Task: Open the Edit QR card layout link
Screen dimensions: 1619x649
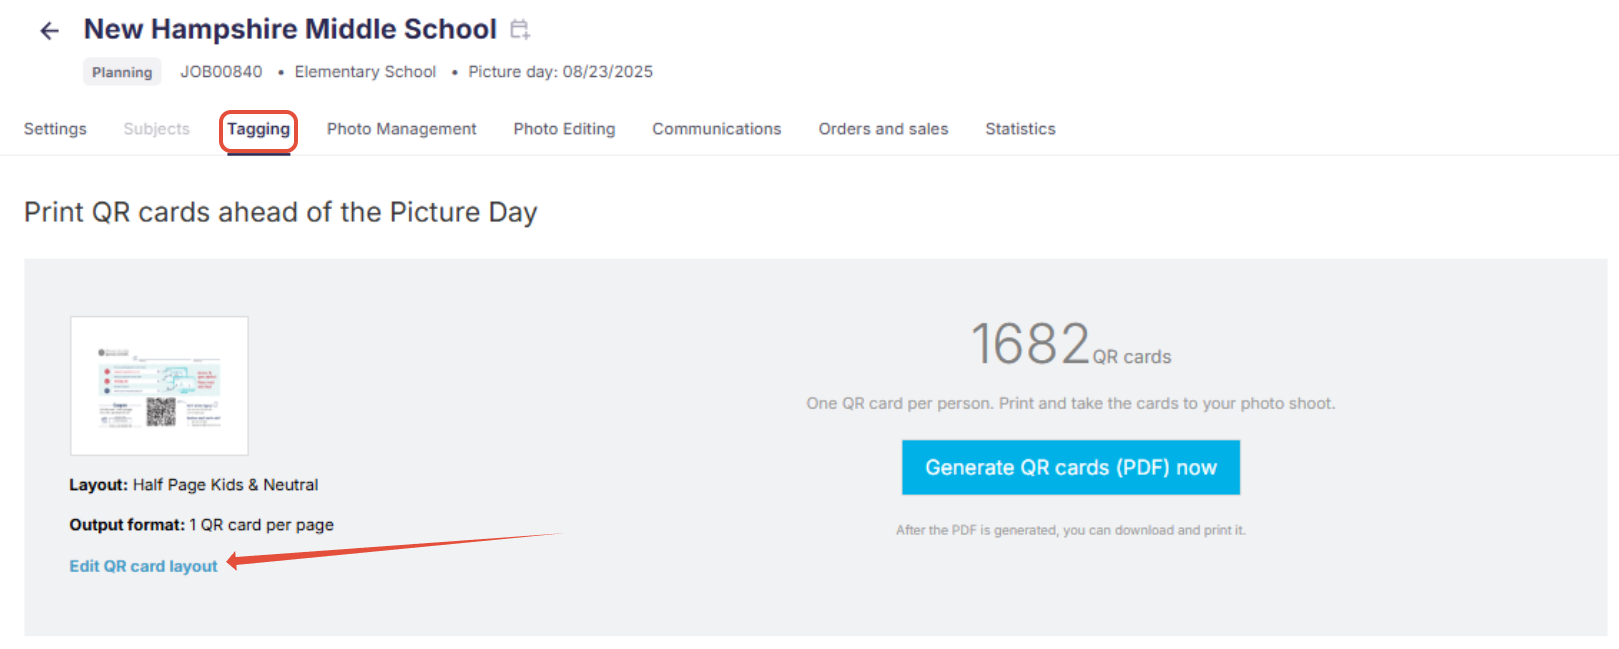Action: pyautogui.click(x=143, y=566)
